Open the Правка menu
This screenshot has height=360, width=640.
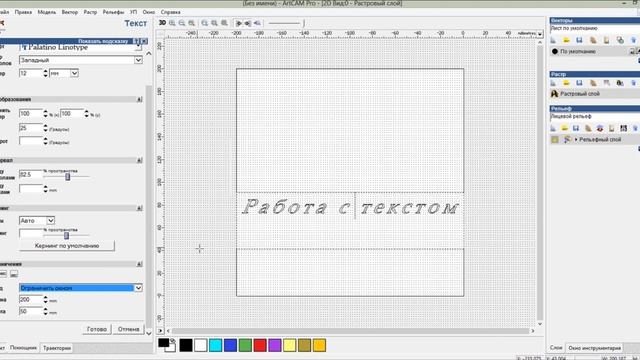click(23, 12)
